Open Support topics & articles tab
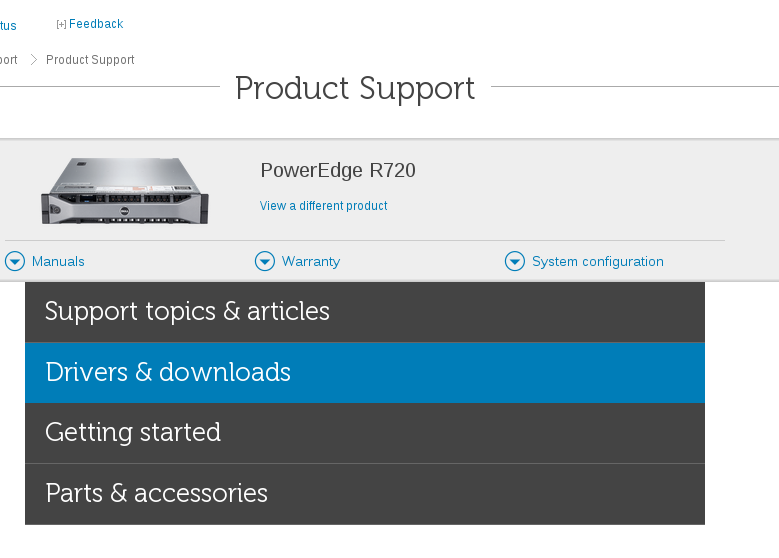779x558 pixels. pos(365,312)
